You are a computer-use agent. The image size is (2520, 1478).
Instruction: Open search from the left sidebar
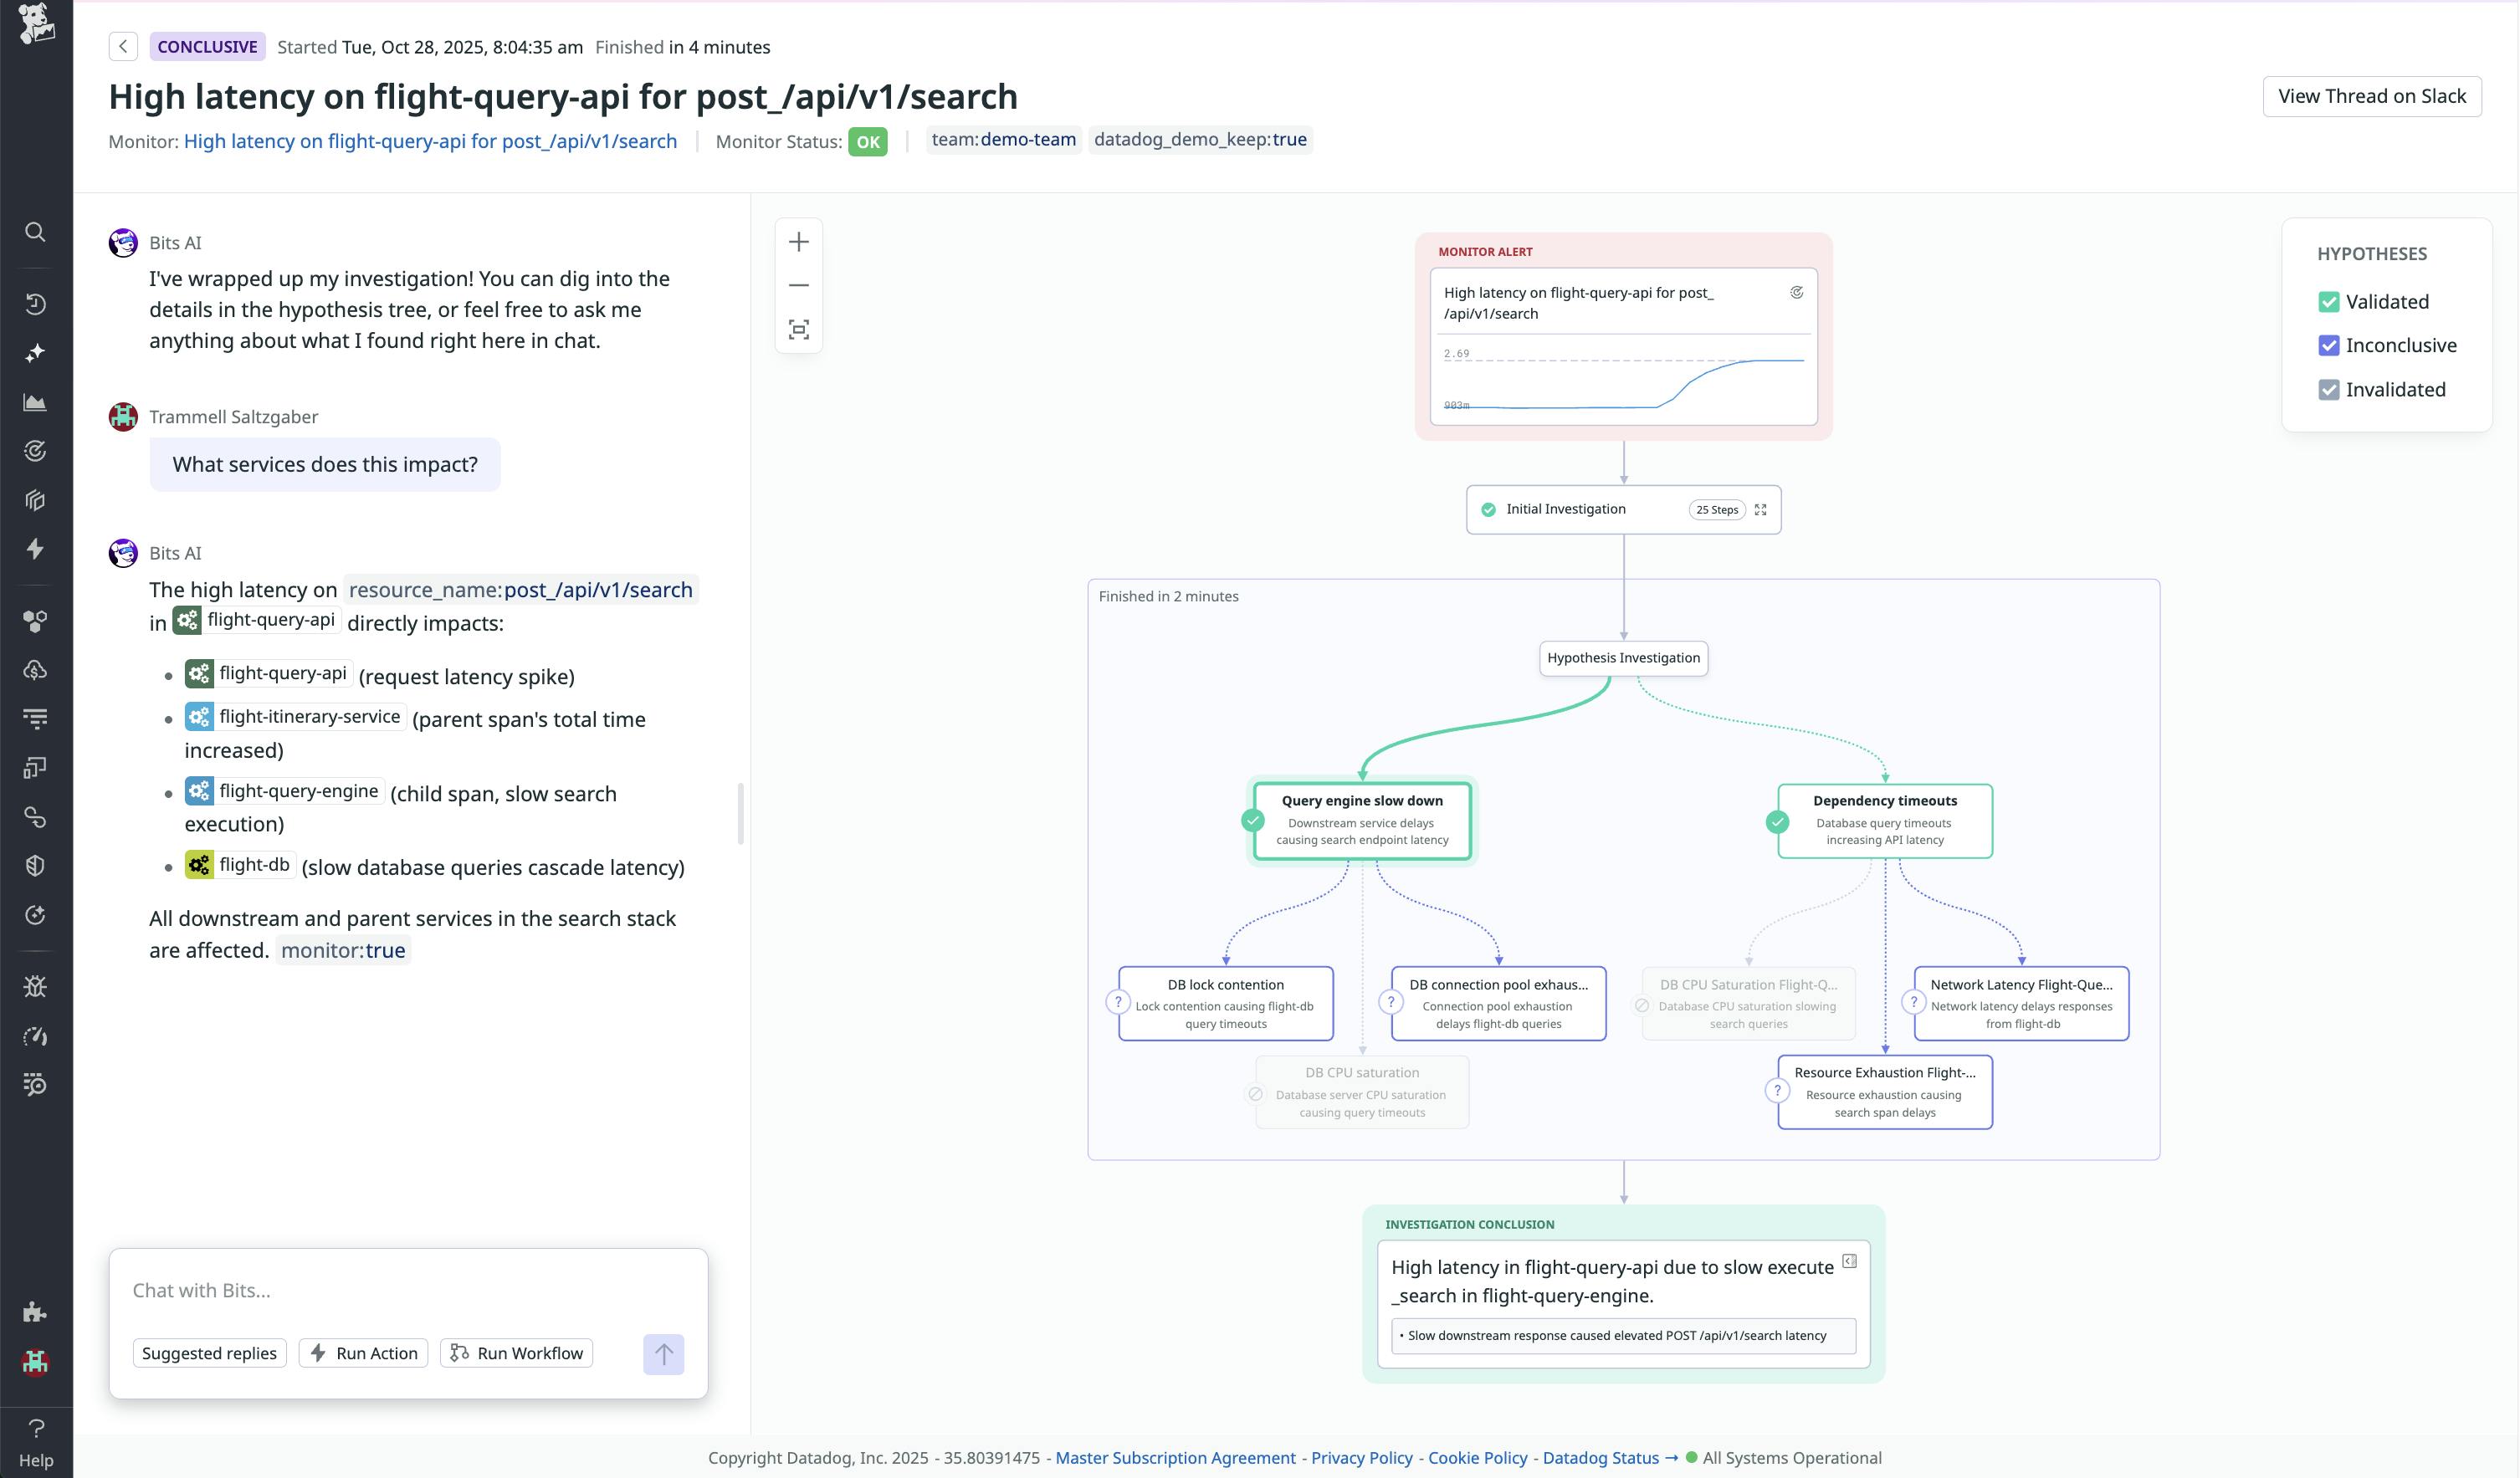(35, 232)
